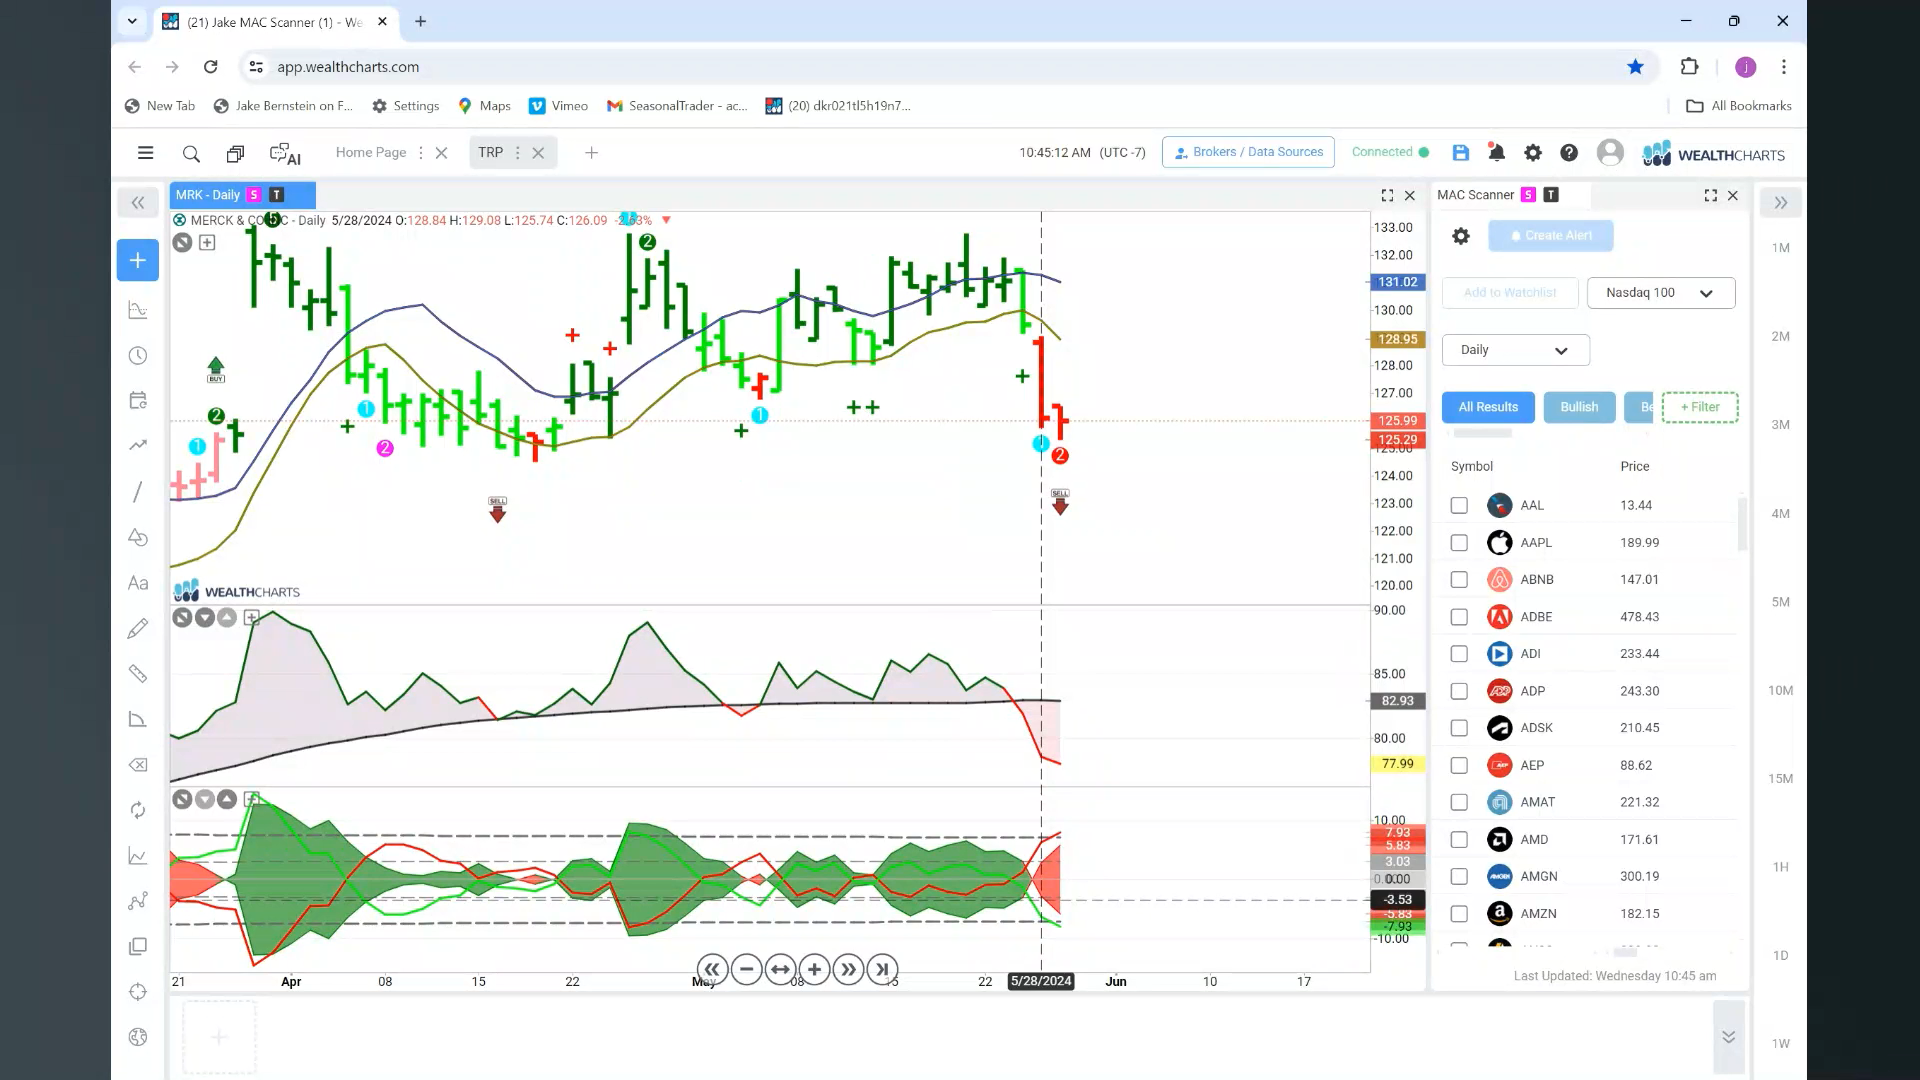Click the 77.99 yellow indicator value label
This screenshot has width=1920, height=1080.
coord(1397,764)
